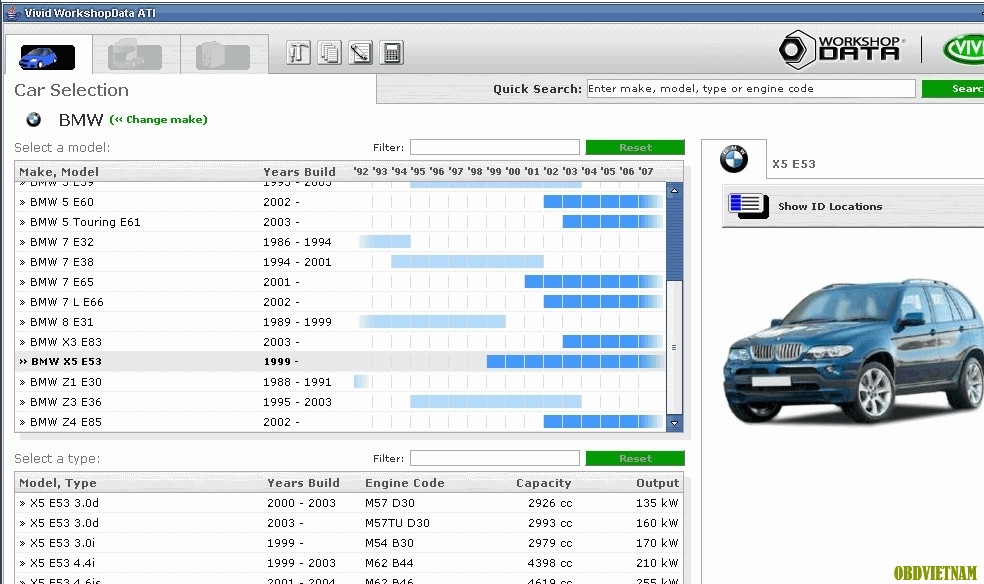The image size is (984, 584).
Task: Select BMW 8 E31 model
Action: pos(340,322)
